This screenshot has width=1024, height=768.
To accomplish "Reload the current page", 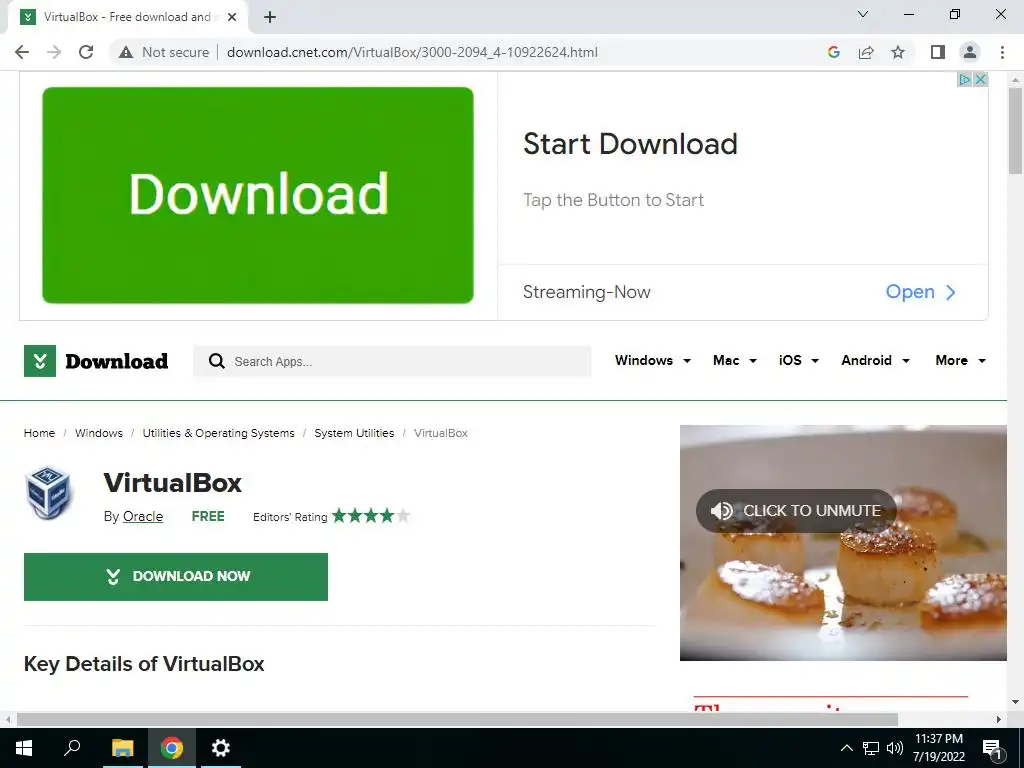I will pos(86,52).
